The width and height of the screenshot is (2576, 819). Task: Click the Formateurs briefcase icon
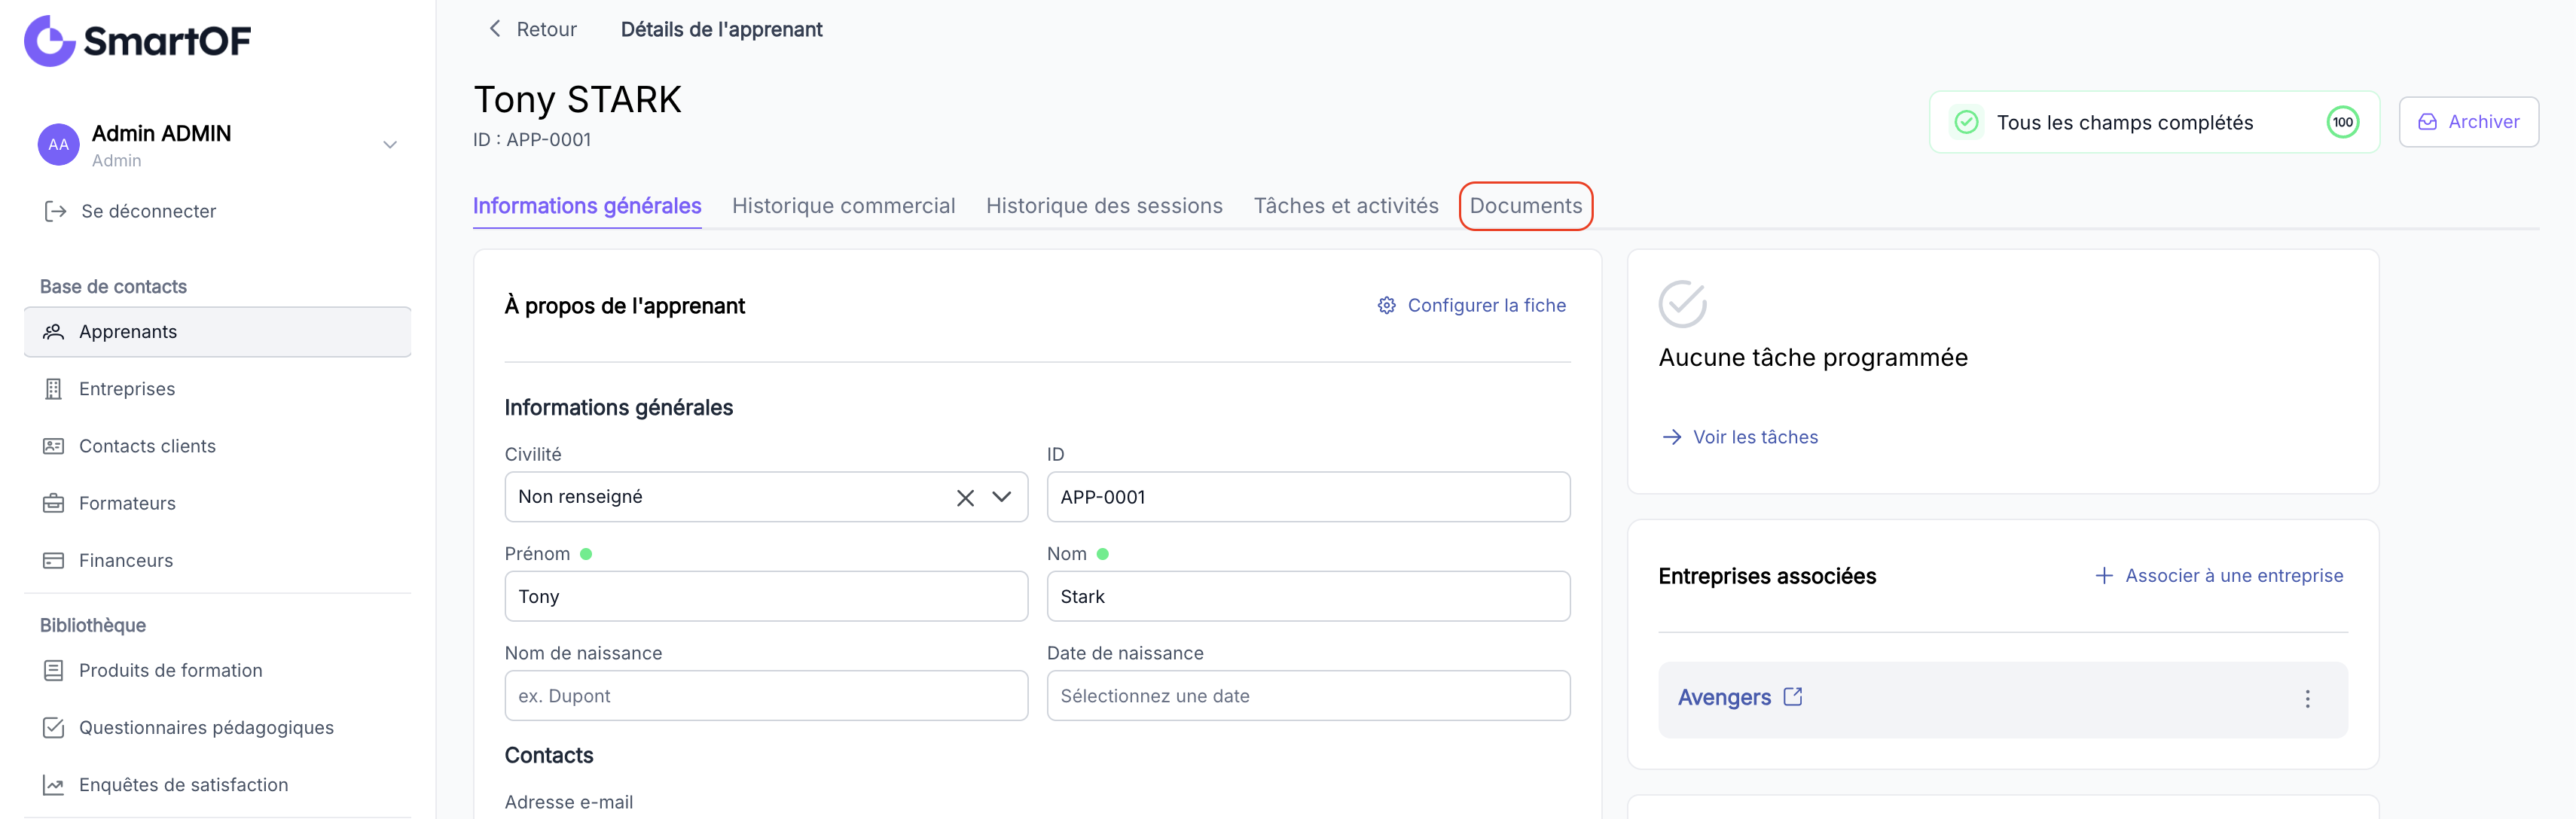(54, 503)
